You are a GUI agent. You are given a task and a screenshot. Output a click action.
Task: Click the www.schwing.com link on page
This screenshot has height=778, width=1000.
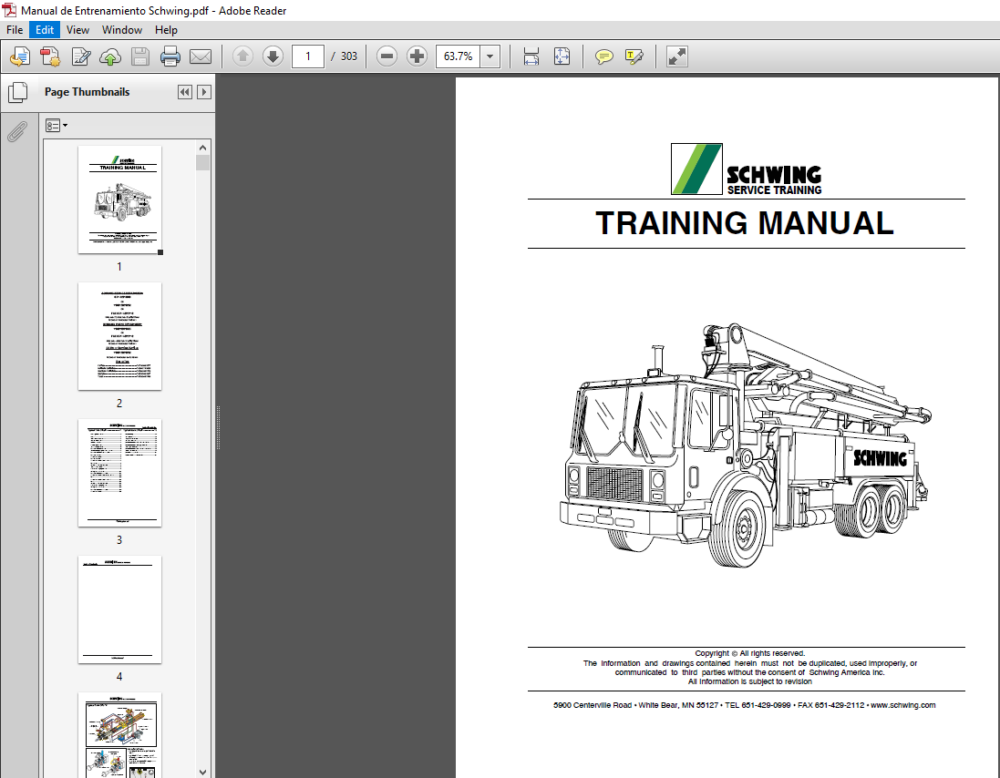(903, 705)
